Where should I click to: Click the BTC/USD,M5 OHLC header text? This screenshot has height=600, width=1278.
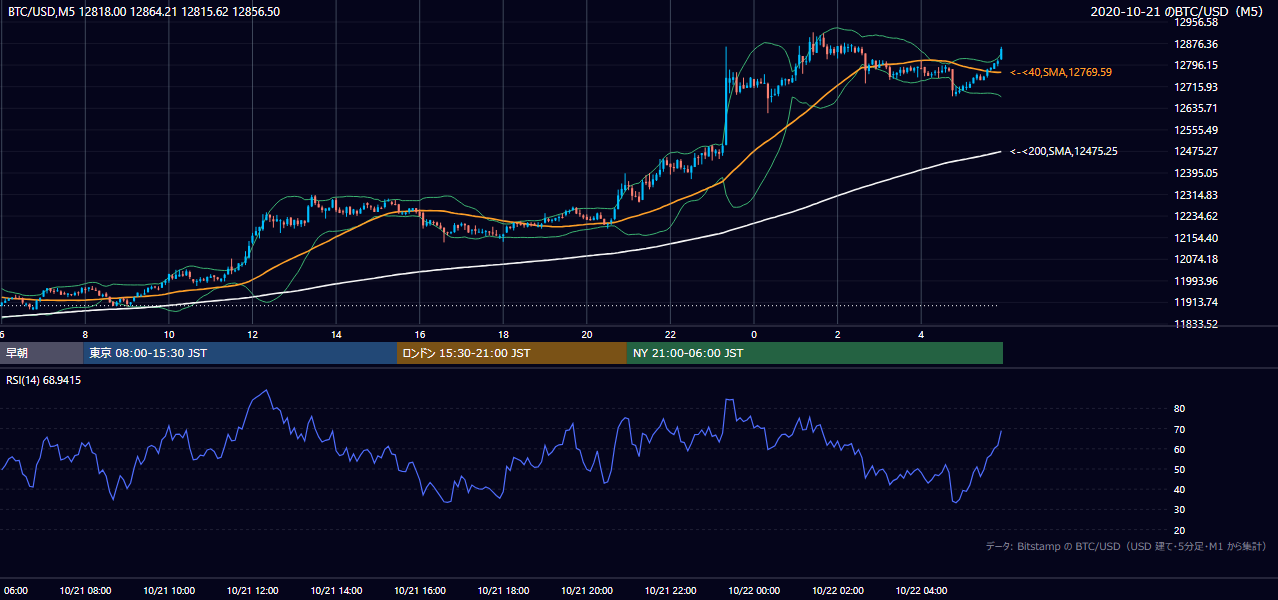pyautogui.click(x=144, y=11)
